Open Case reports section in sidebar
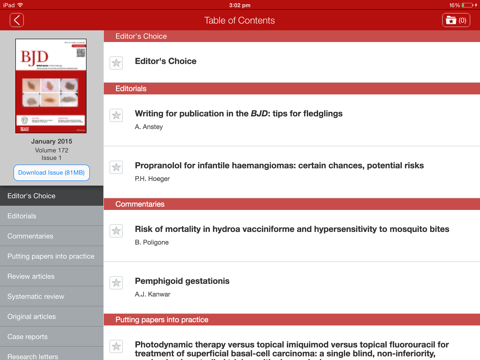This screenshot has height=360, width=480. point(52,337)
